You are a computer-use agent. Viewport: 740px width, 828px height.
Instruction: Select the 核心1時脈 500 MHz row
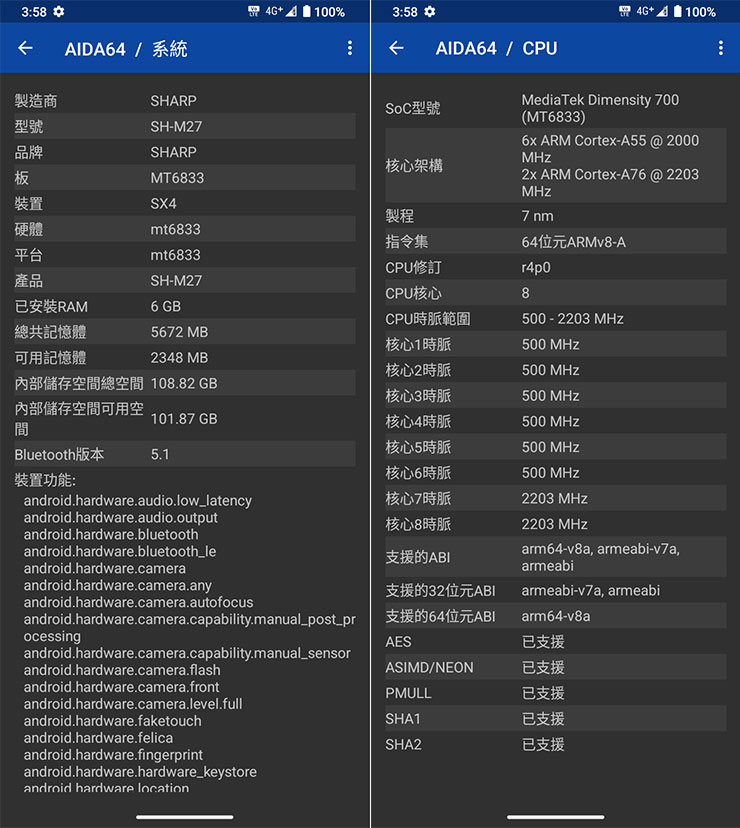pyautogui.click(x=555, y=344)
